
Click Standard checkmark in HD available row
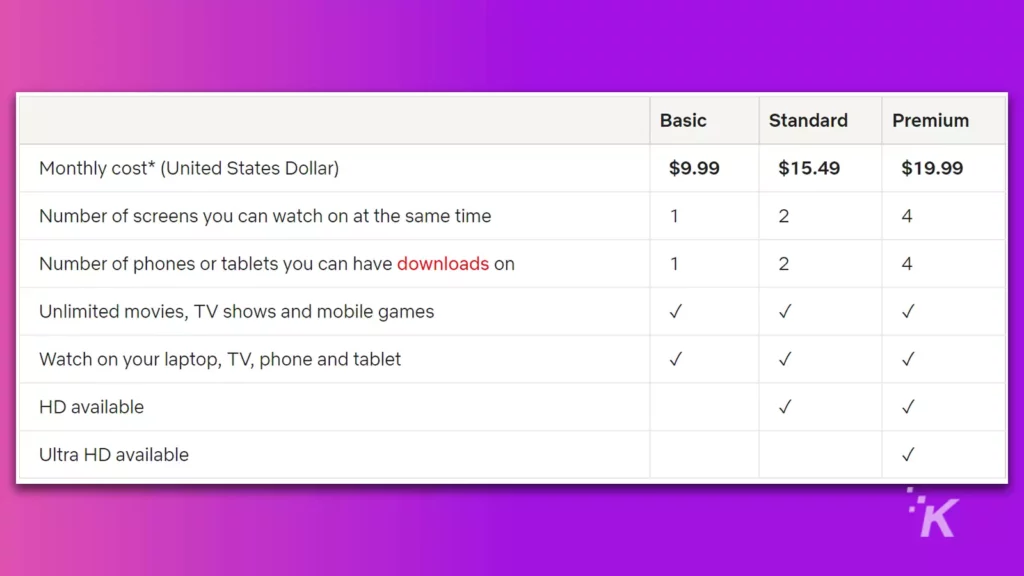(x=785, y=407)
